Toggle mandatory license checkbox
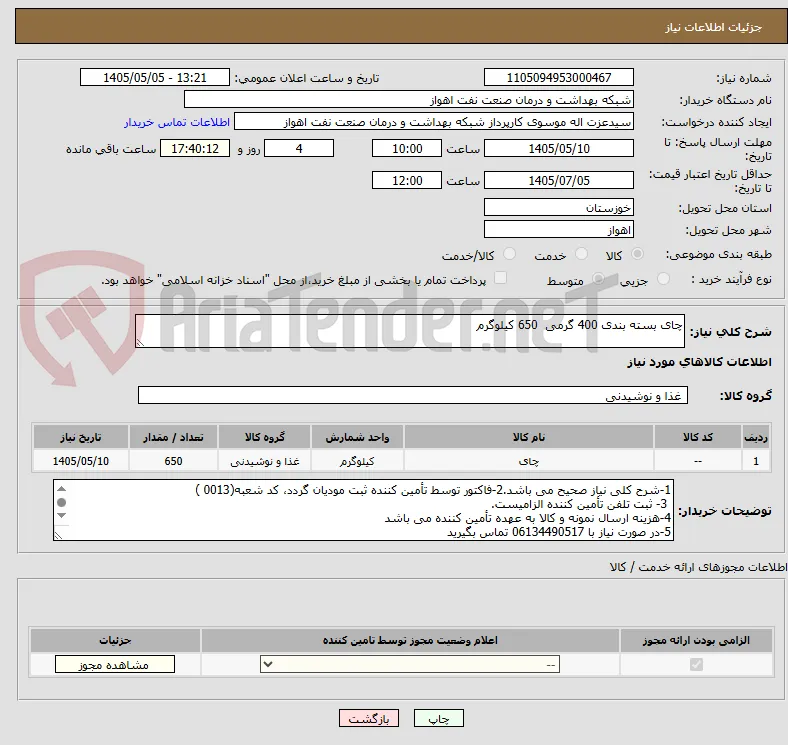 click(x=696, y=665)
